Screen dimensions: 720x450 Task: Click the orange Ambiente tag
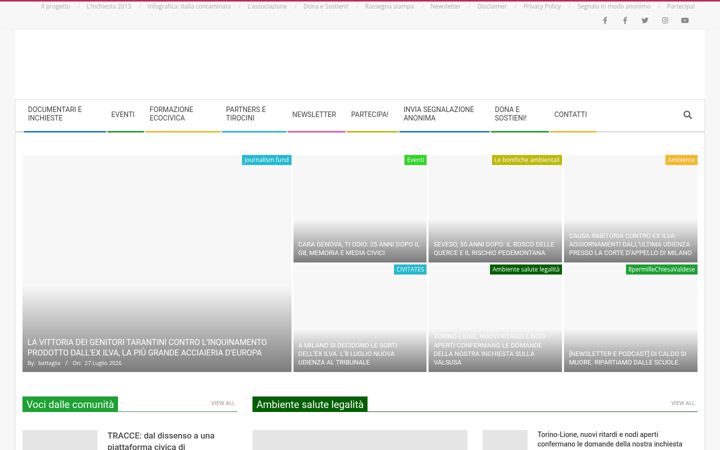click(x=681, y=160)
